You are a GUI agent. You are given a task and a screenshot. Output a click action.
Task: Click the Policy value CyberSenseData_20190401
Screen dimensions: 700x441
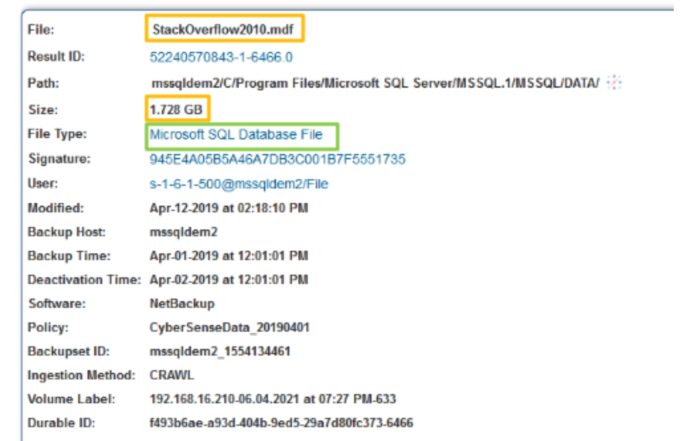point(229,328)
